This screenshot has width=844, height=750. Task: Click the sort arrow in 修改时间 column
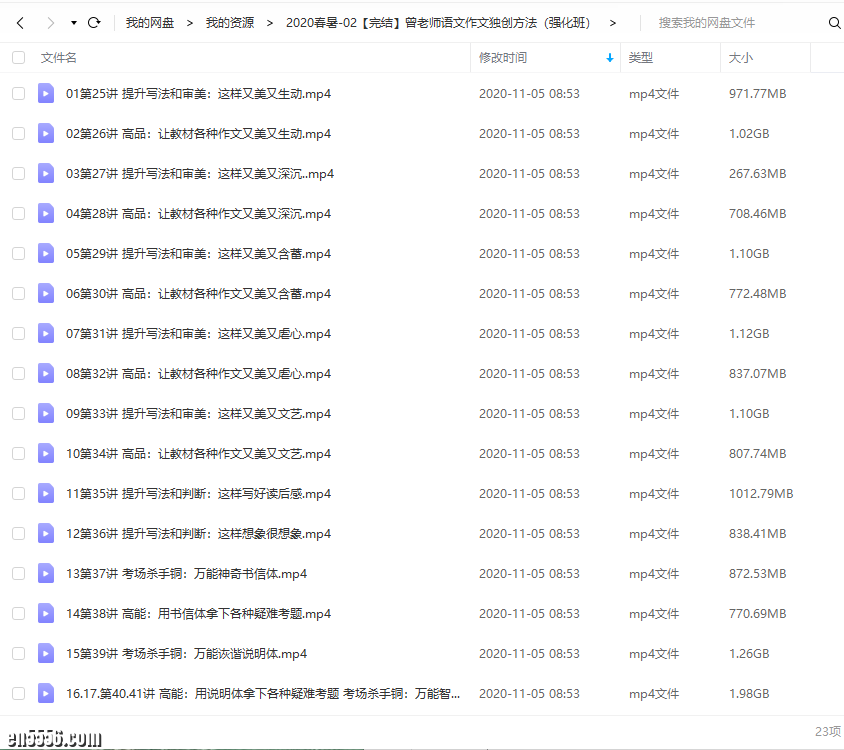coord(610,58)
